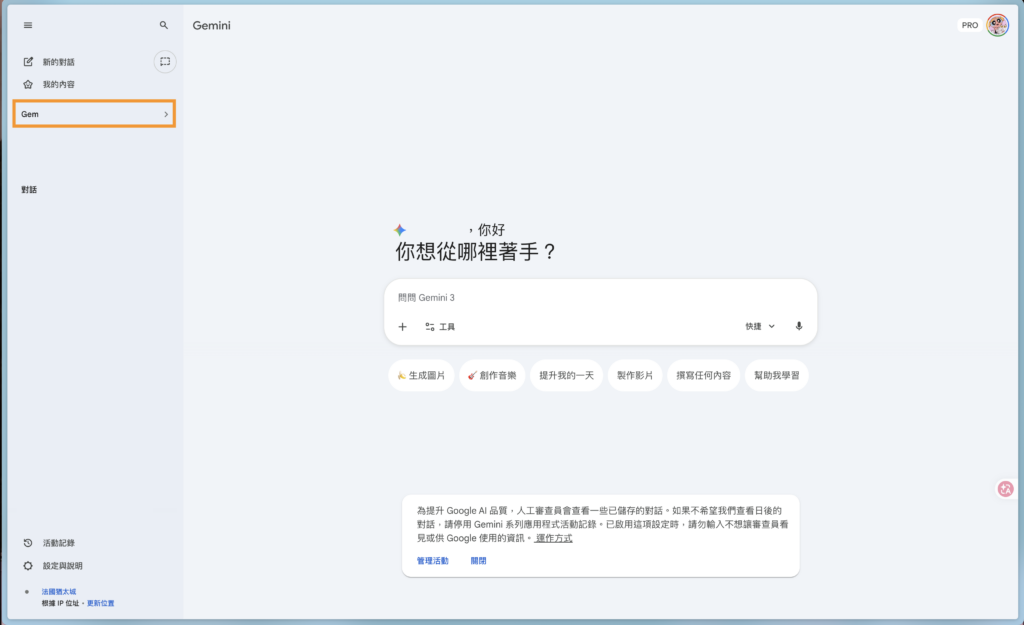Screen dimensions: 1024x625
Task: Select the 創作音樂 suggestion chip
Action: coord(492,376)
